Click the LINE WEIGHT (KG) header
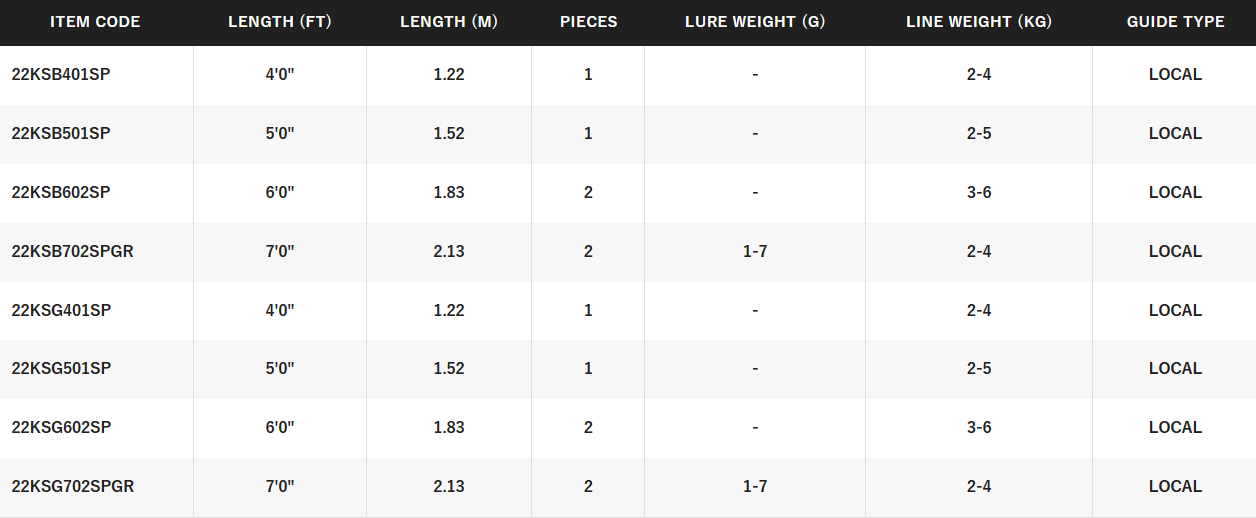Screen dimensions: 1256x518 click(x=978, y=22)
